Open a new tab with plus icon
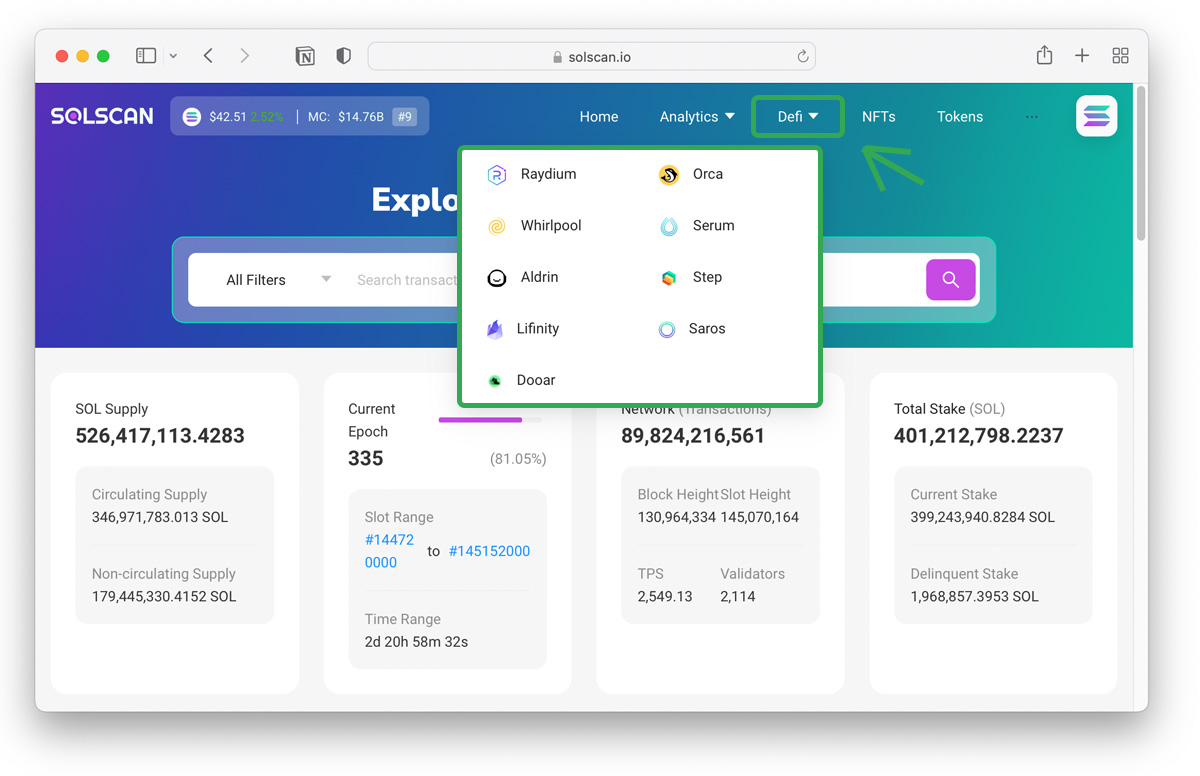Image resolution: width=1200 pixels, height=776 pixels. coord(1082,56)
